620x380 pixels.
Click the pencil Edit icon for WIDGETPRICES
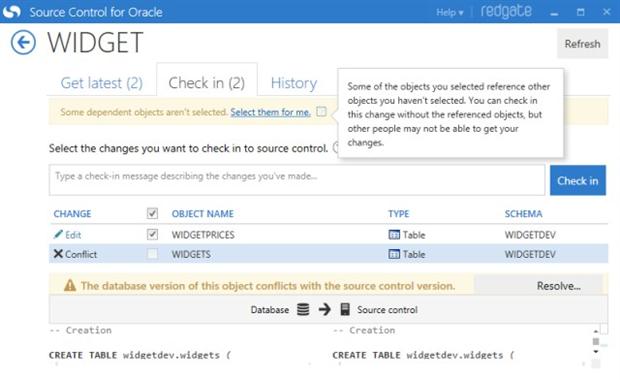[58, 234]
